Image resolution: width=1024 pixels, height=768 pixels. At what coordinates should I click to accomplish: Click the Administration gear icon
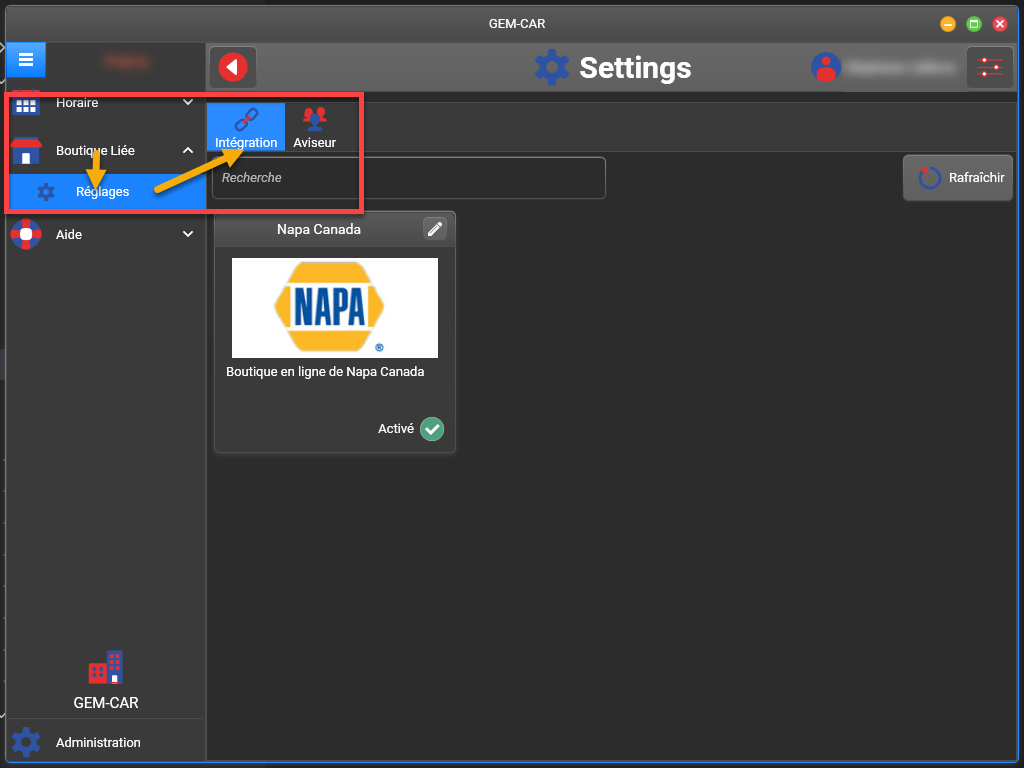[26, 743]
